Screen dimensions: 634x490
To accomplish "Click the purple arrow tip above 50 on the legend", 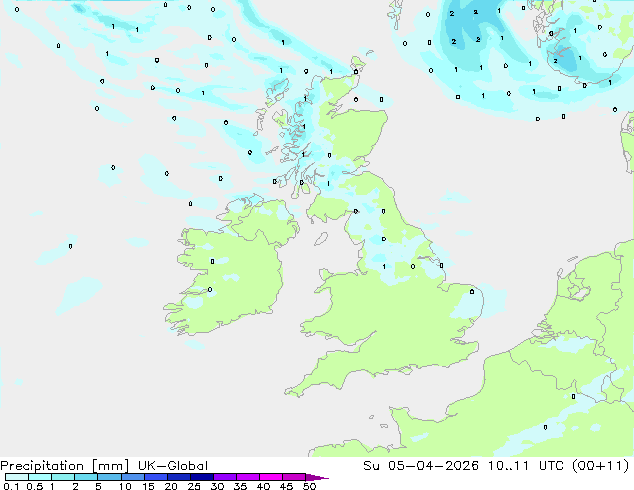I will coord(317,477).
